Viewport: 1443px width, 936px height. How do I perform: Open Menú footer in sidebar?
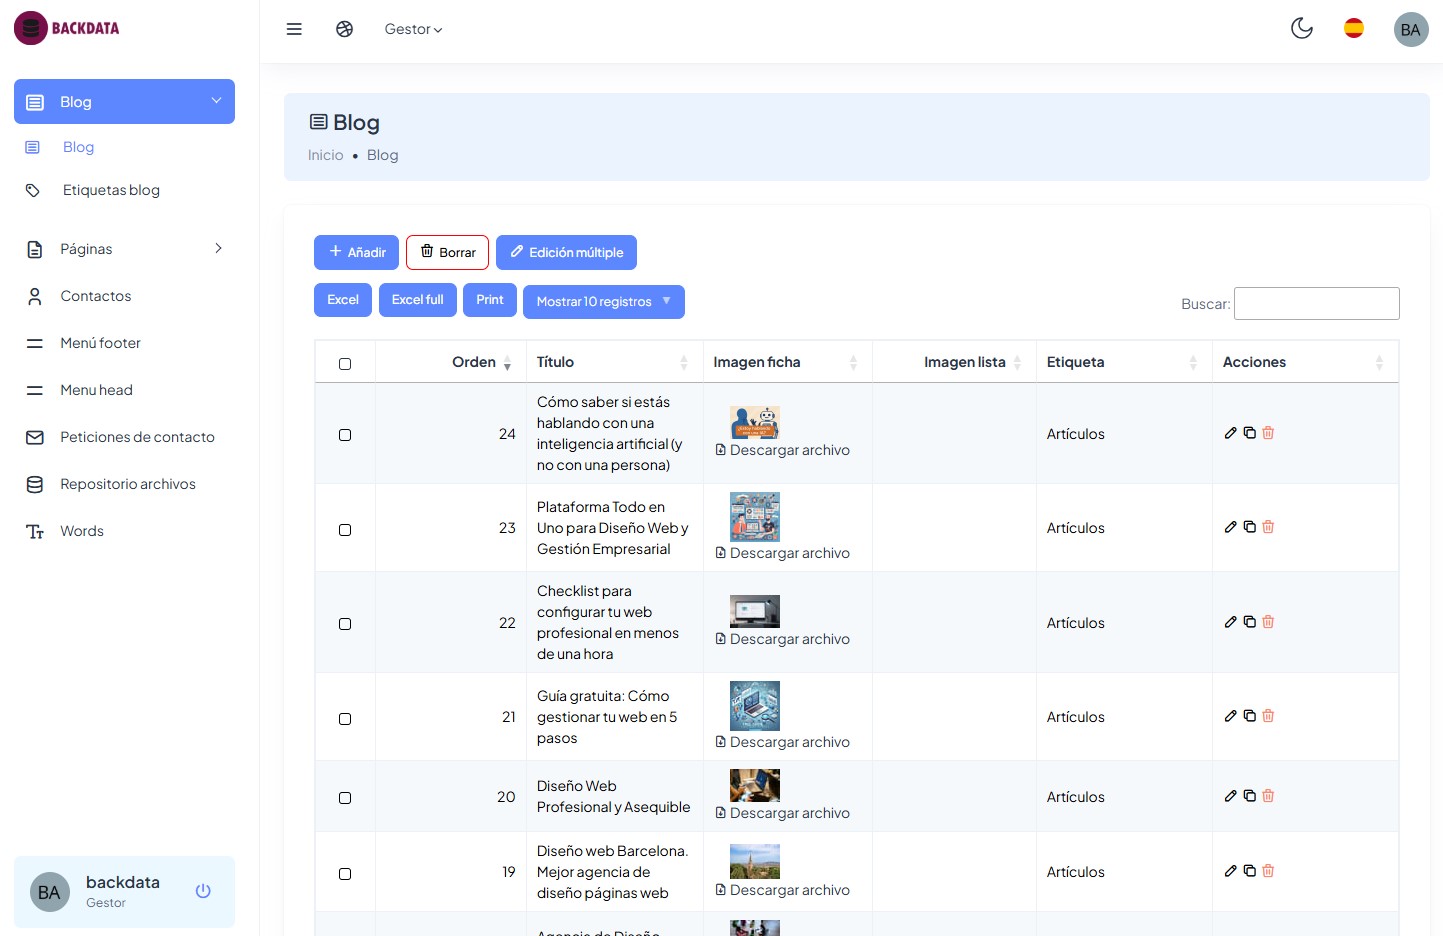[x=100, y=343]
